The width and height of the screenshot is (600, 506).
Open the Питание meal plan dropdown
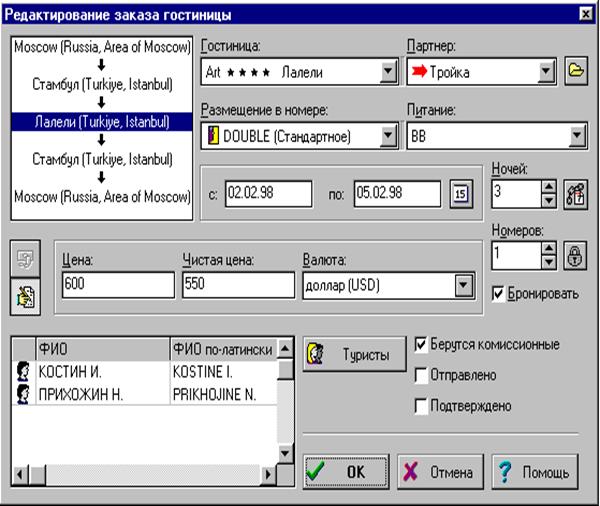pyautogui.click(x=576, y=135)
